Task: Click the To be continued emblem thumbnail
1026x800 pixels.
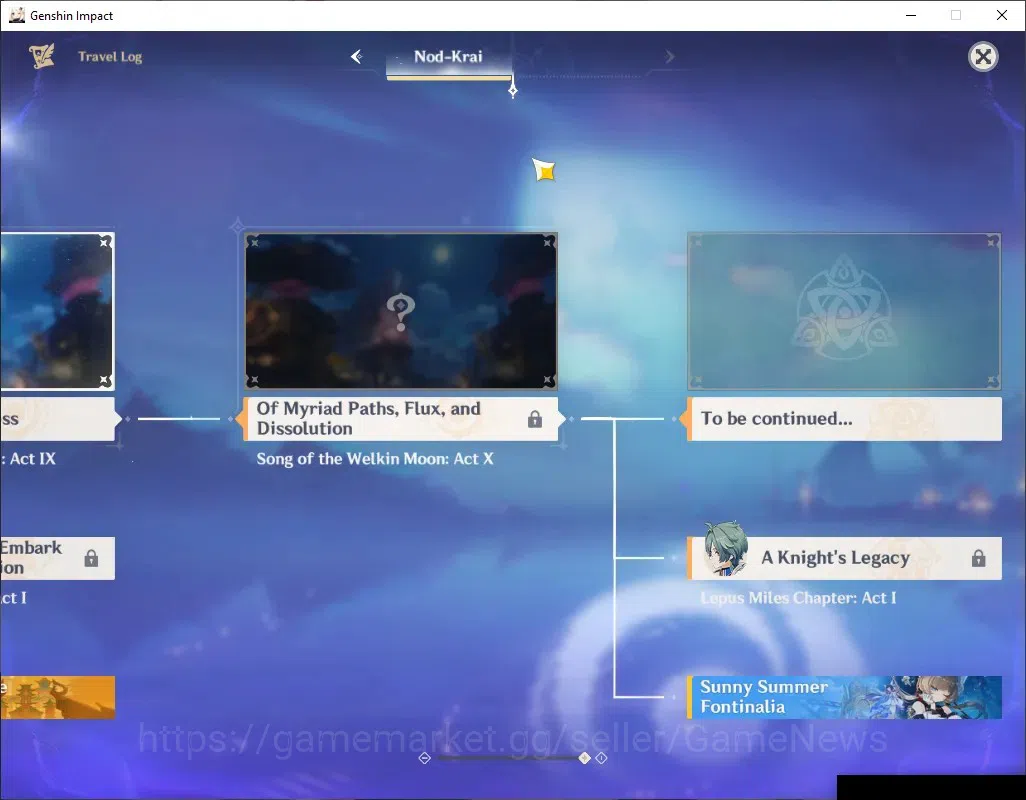Action: point(844,311)
